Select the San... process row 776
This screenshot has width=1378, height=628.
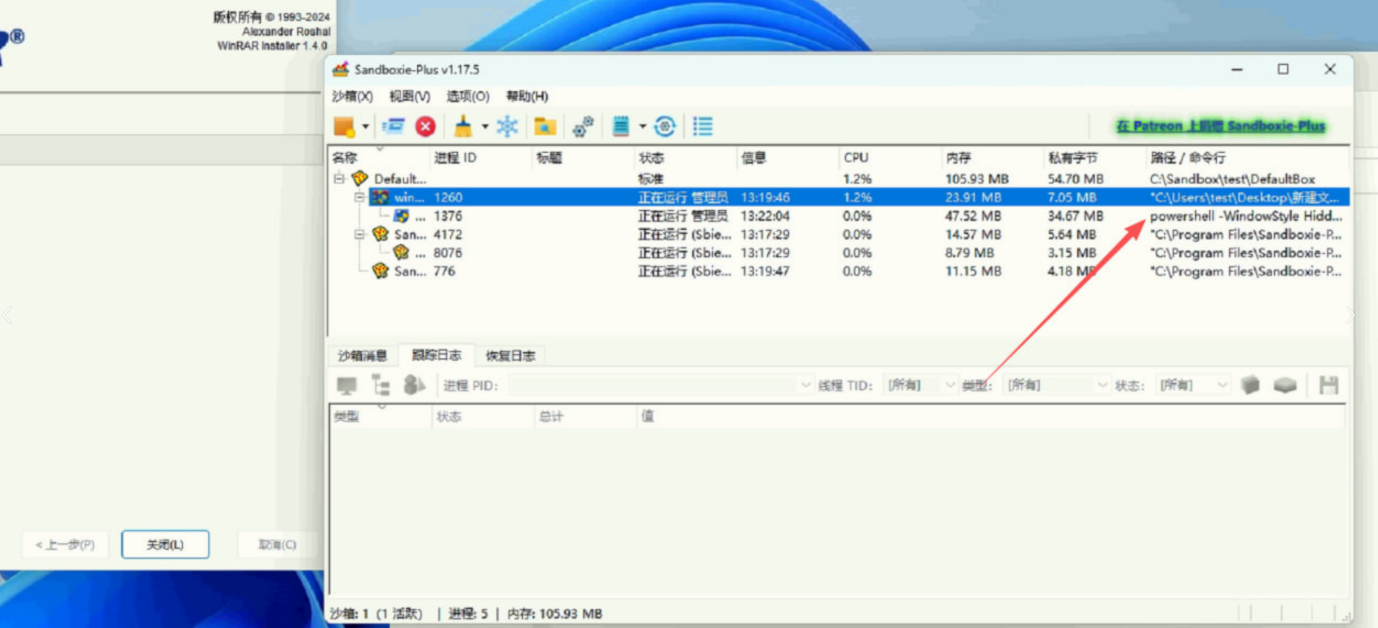[840, 271]
